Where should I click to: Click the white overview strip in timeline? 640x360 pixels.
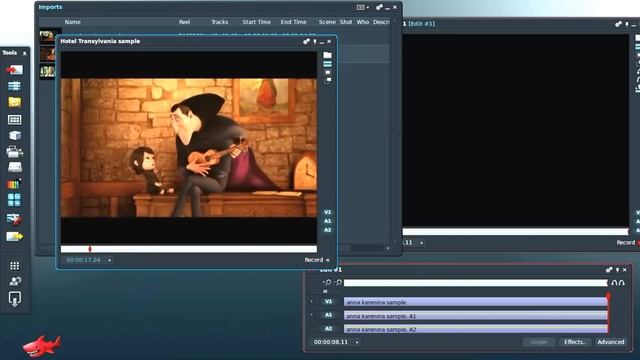tap(476, 283)
